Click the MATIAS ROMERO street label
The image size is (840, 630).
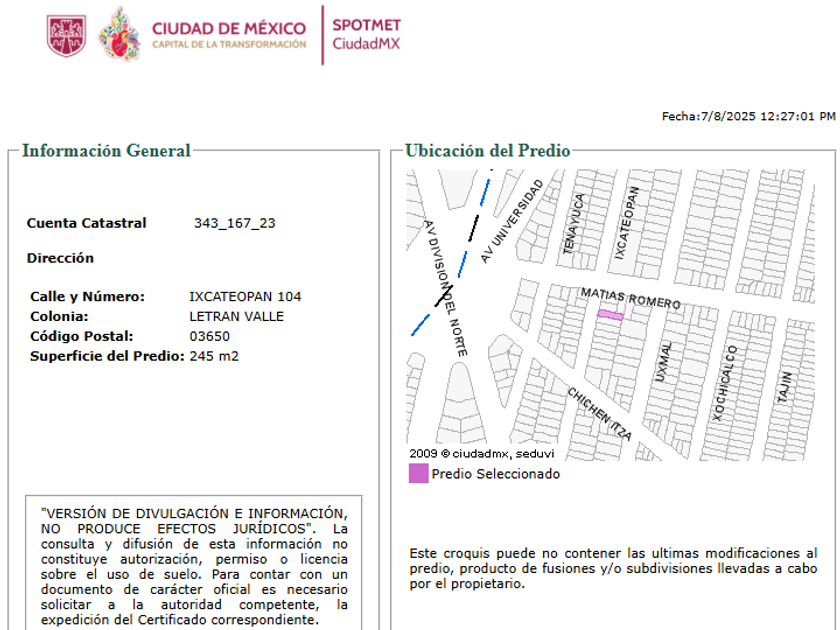(631, 298)
